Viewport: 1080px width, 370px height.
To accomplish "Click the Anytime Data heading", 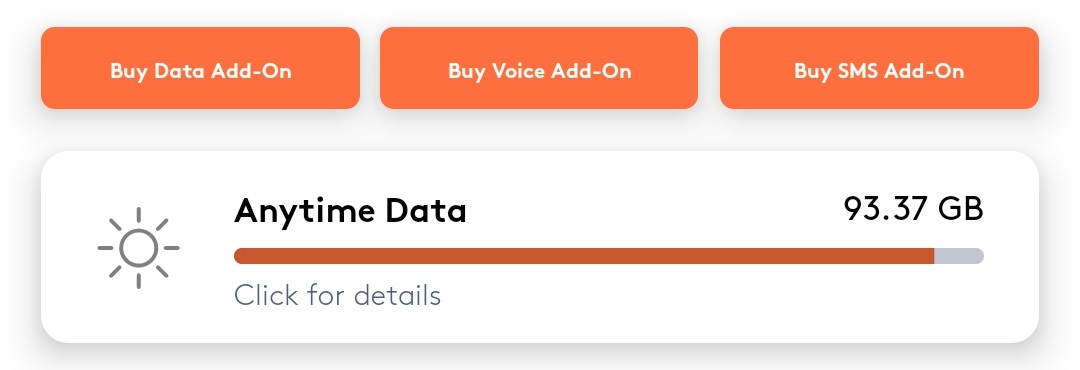I will 350,211.
